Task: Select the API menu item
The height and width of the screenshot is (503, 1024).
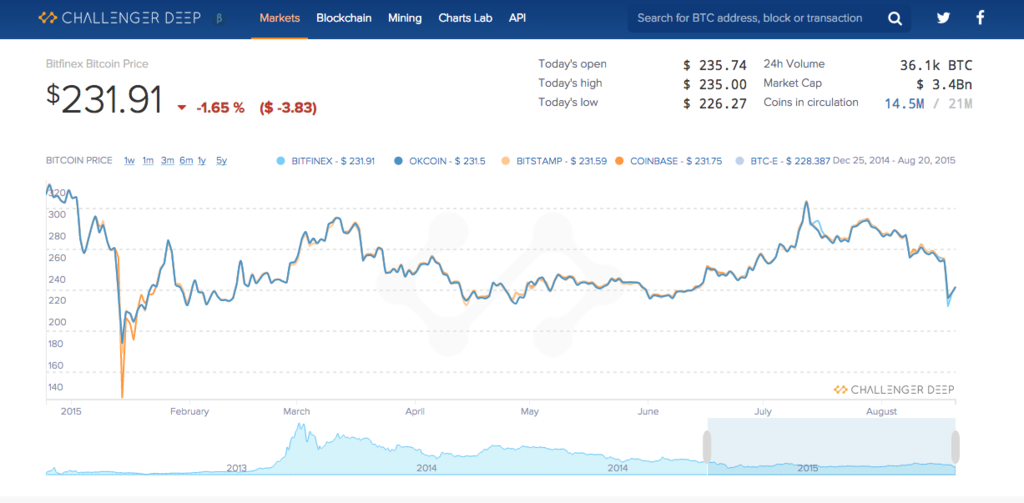Action: point(517,18)
